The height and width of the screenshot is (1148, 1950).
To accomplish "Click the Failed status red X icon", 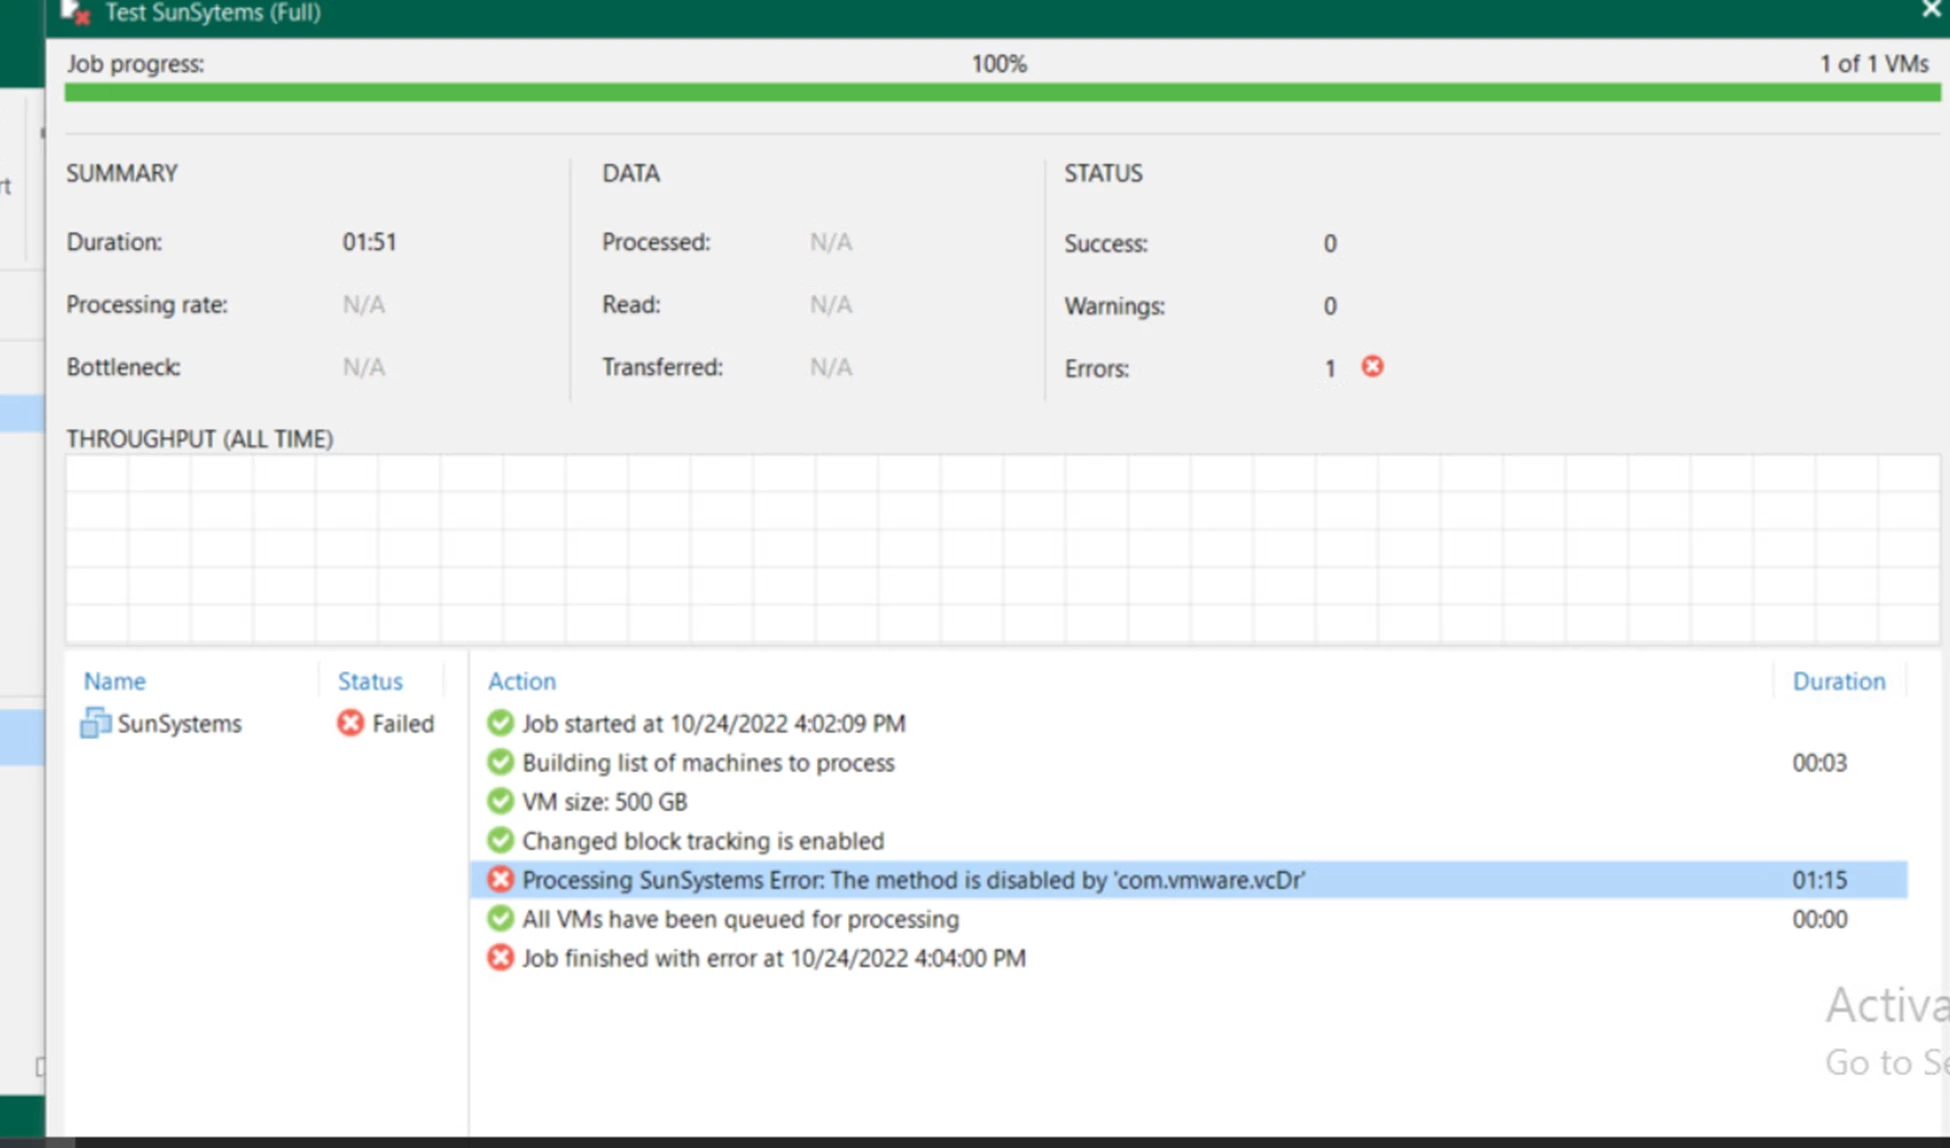I will tap(350, 723).
